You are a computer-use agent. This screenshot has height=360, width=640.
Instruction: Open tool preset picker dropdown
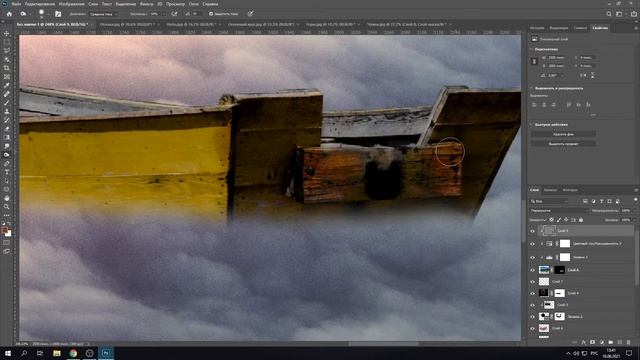[x=29, y=14]
